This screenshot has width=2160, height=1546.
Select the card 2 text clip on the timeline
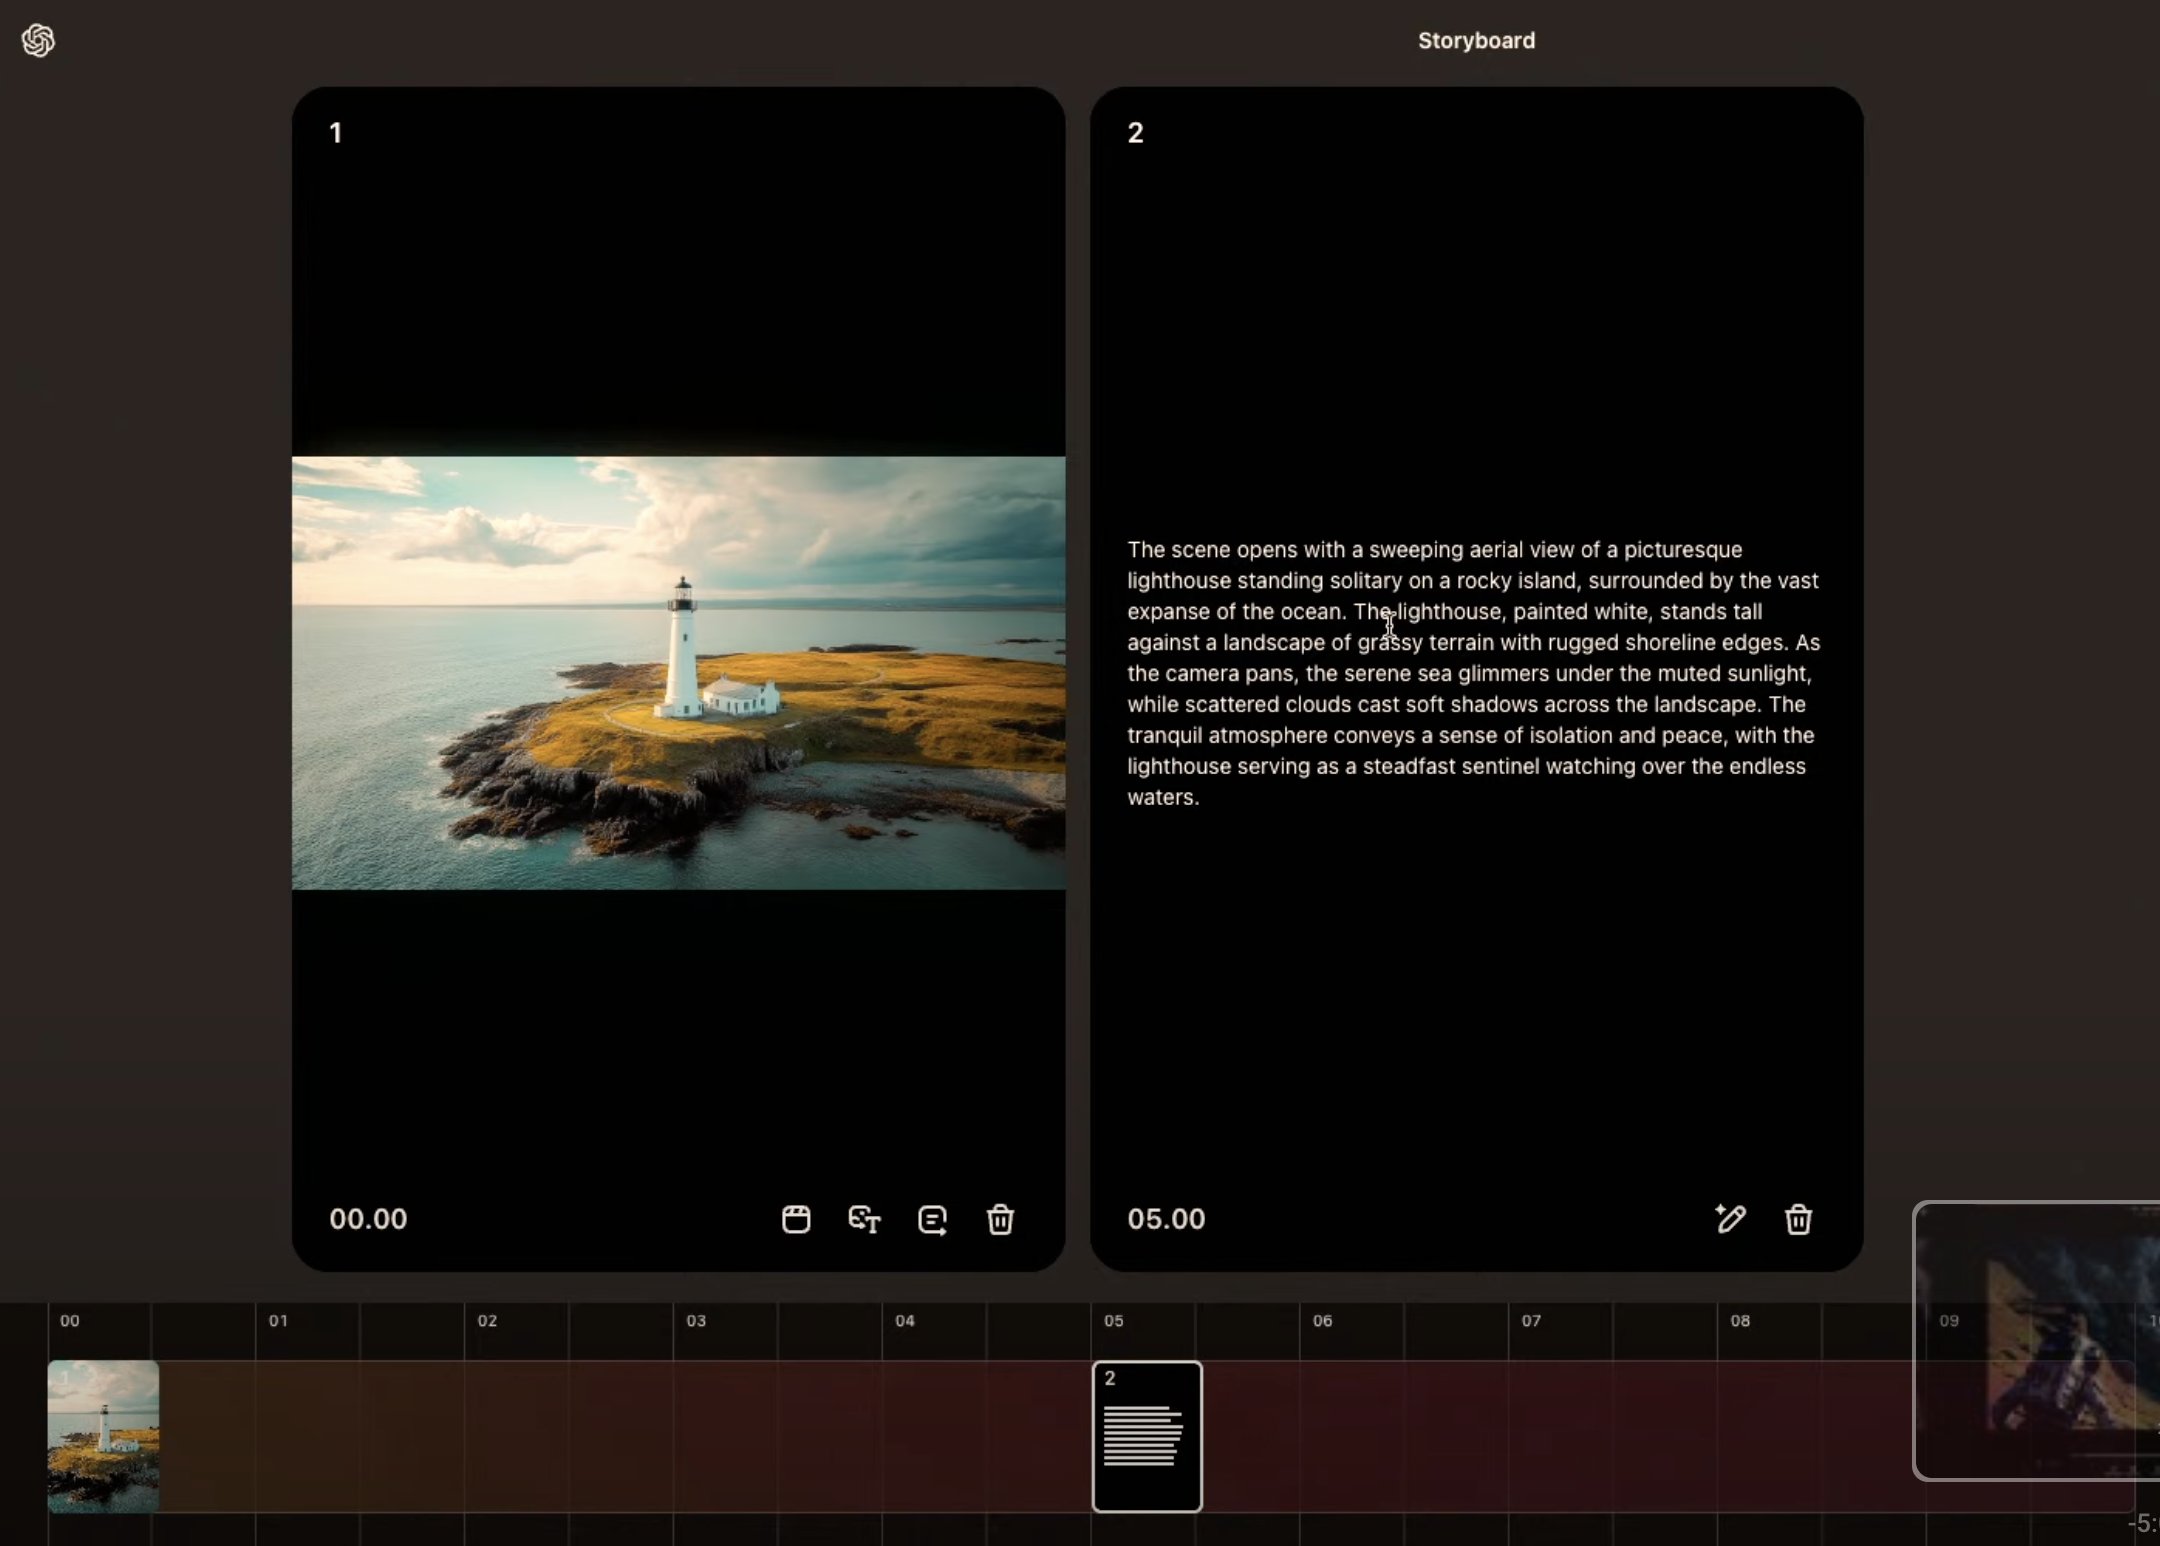1147,1436
